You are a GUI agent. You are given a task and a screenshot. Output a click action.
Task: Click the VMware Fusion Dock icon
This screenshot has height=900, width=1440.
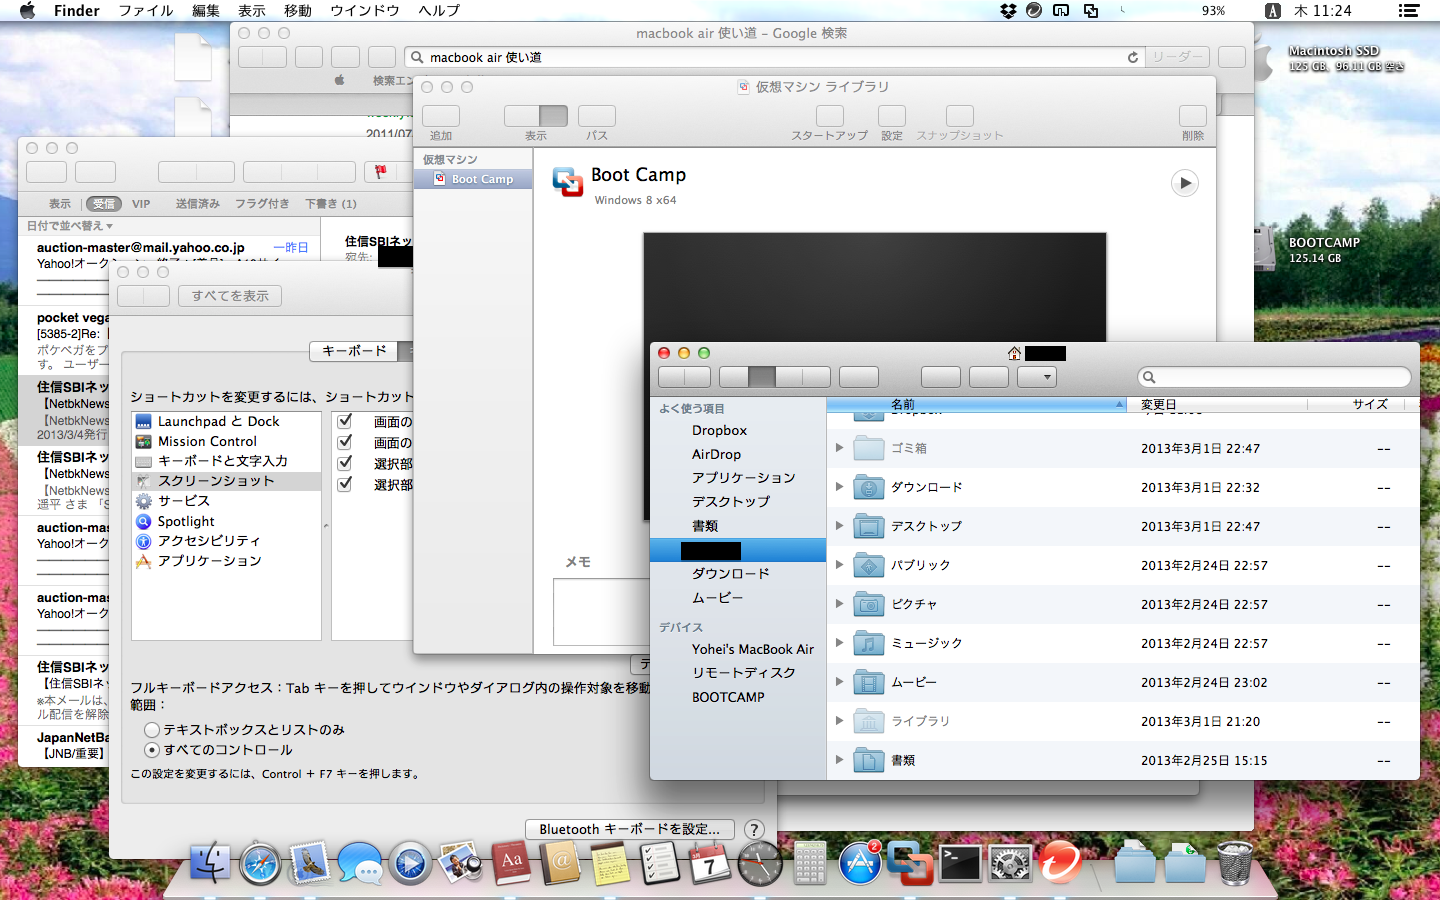(x=910, y=863)
